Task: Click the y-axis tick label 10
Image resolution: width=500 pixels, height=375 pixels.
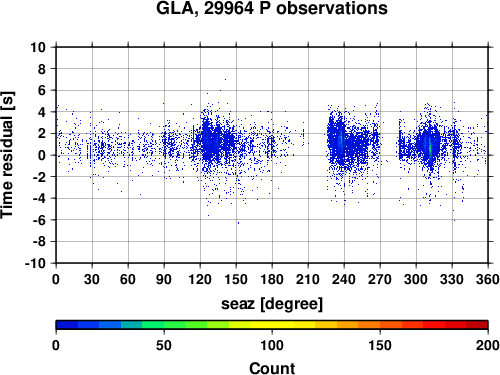Action: (x=38, y=47)
